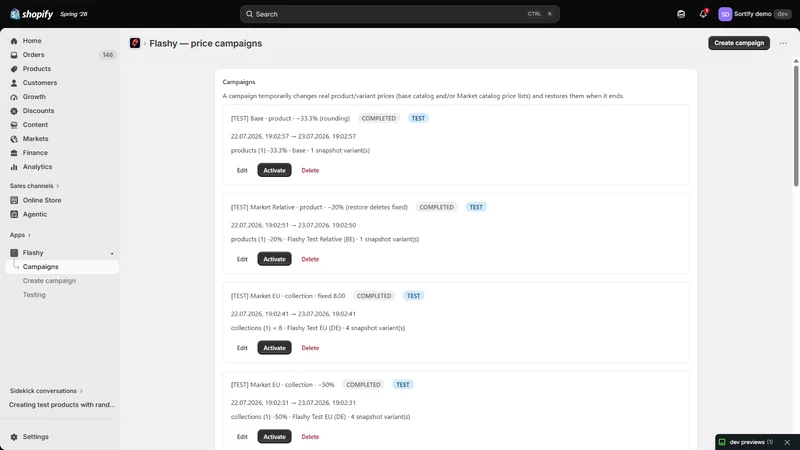The height and width of the screenshot is (450, 800).
Task: Activate the Market EU collection -50% campaign
Action: [274, 436]
